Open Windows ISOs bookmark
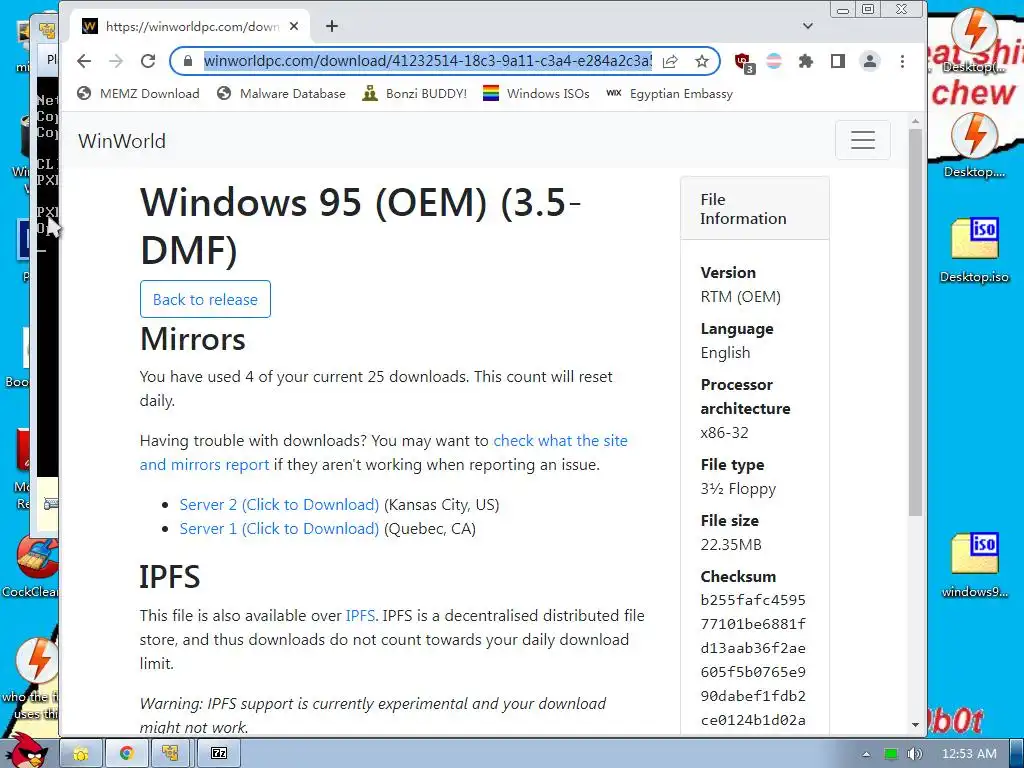The height and width of the screenshot is (768, 1024). 536,94
